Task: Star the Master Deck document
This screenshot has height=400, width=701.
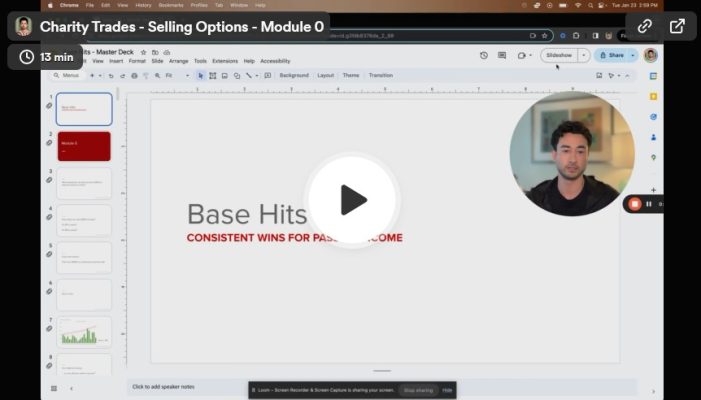Action: pos(144,52)
